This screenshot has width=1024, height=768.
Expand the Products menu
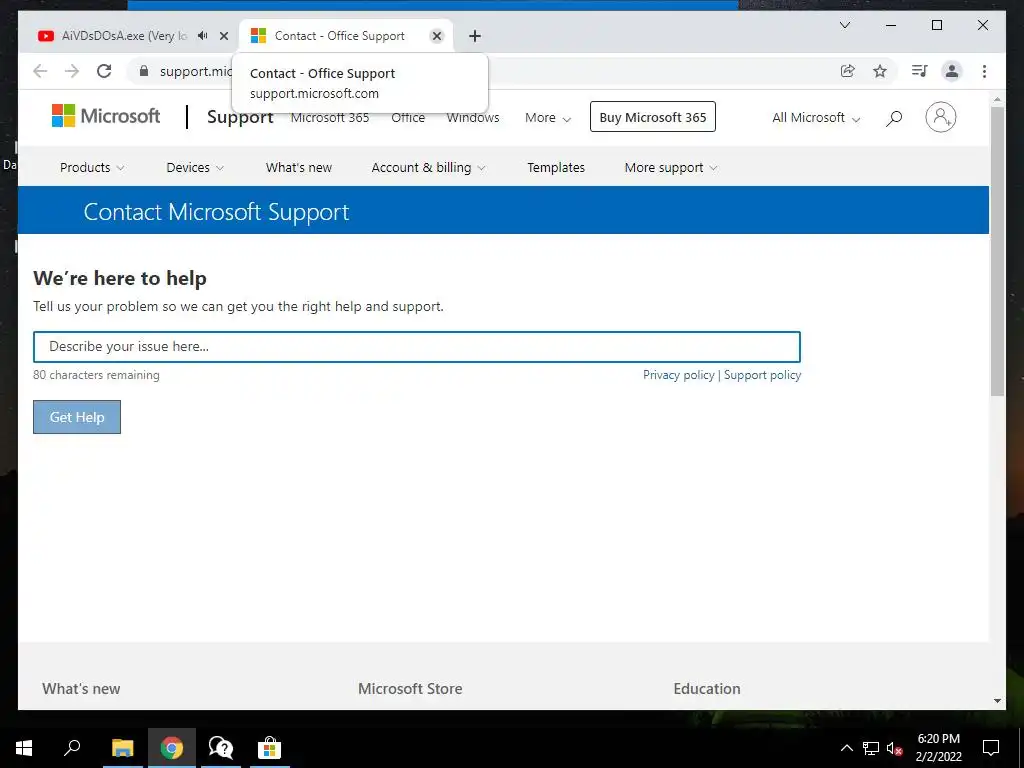tap(92, 167)
